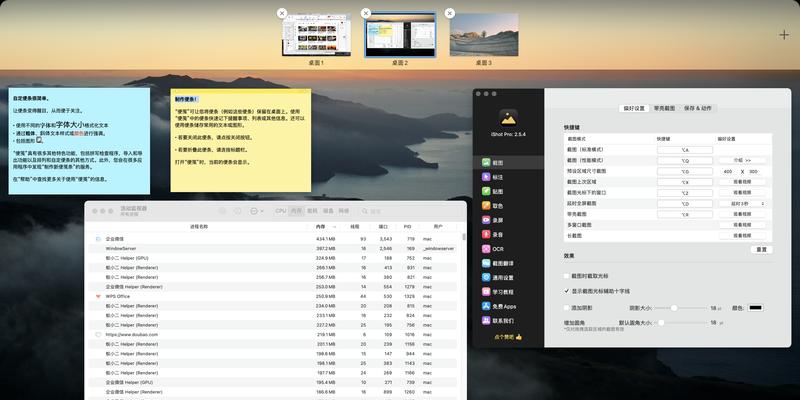
Task: Select the CPU tab in Activity Monitor
Action: [281, 211]
